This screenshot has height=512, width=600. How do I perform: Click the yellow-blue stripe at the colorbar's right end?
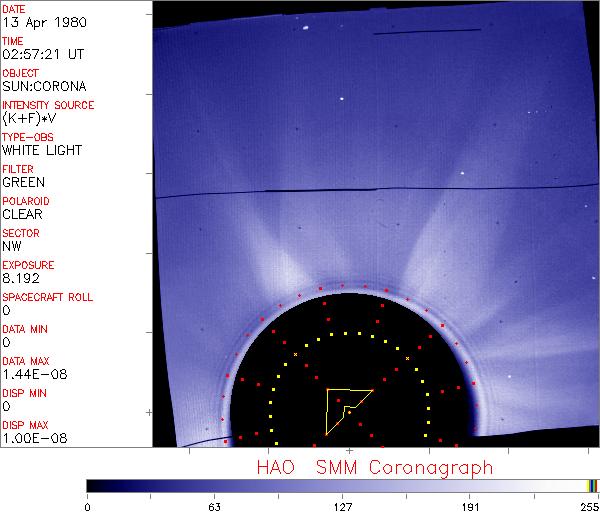tap(592, 485)
